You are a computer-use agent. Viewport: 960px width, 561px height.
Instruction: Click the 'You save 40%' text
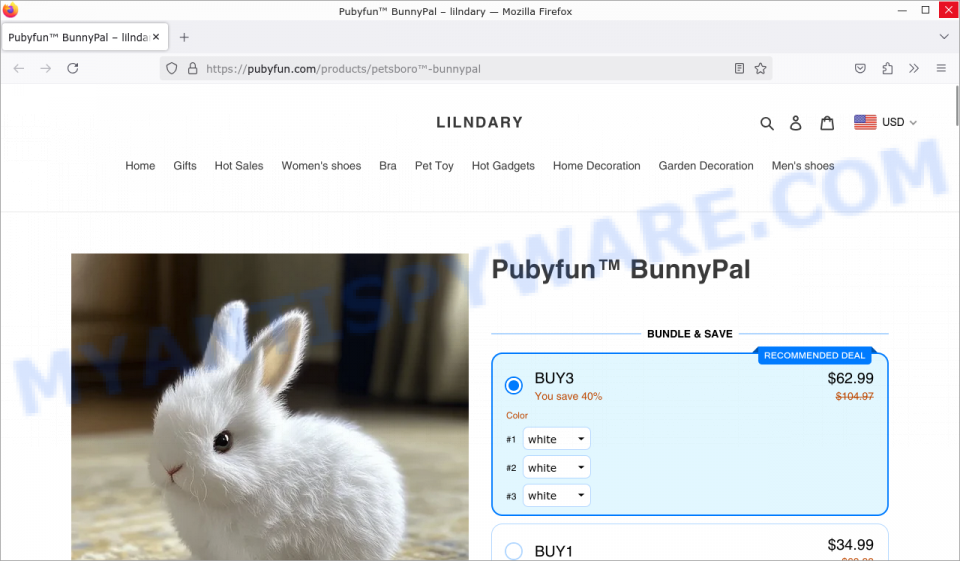[x=568, y=396]
